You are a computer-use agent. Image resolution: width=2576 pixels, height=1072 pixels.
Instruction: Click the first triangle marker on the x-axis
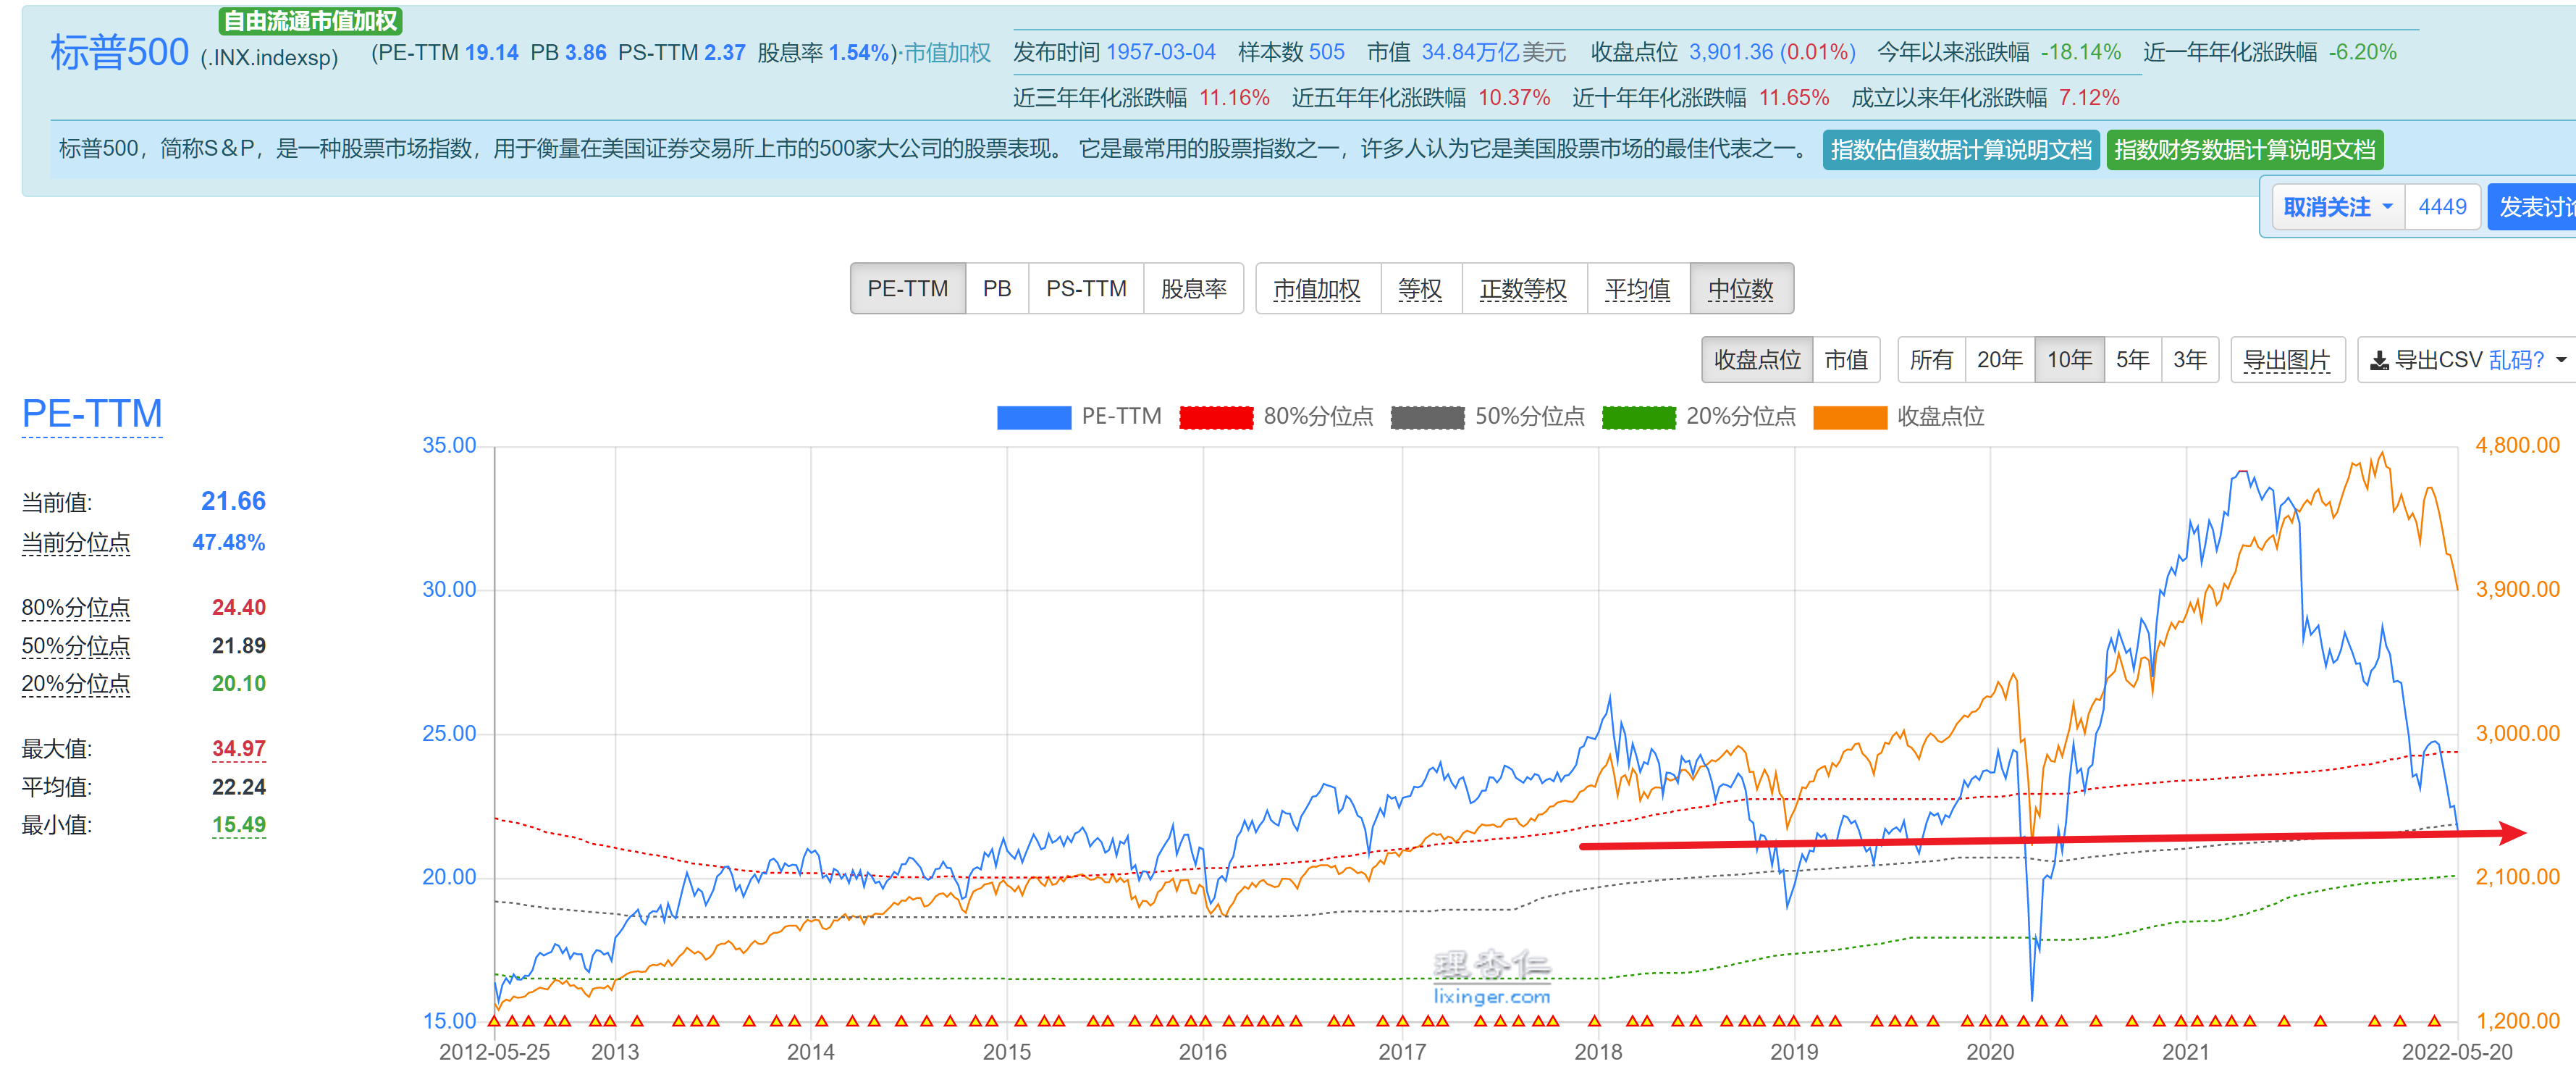(x=494, y=1021)
